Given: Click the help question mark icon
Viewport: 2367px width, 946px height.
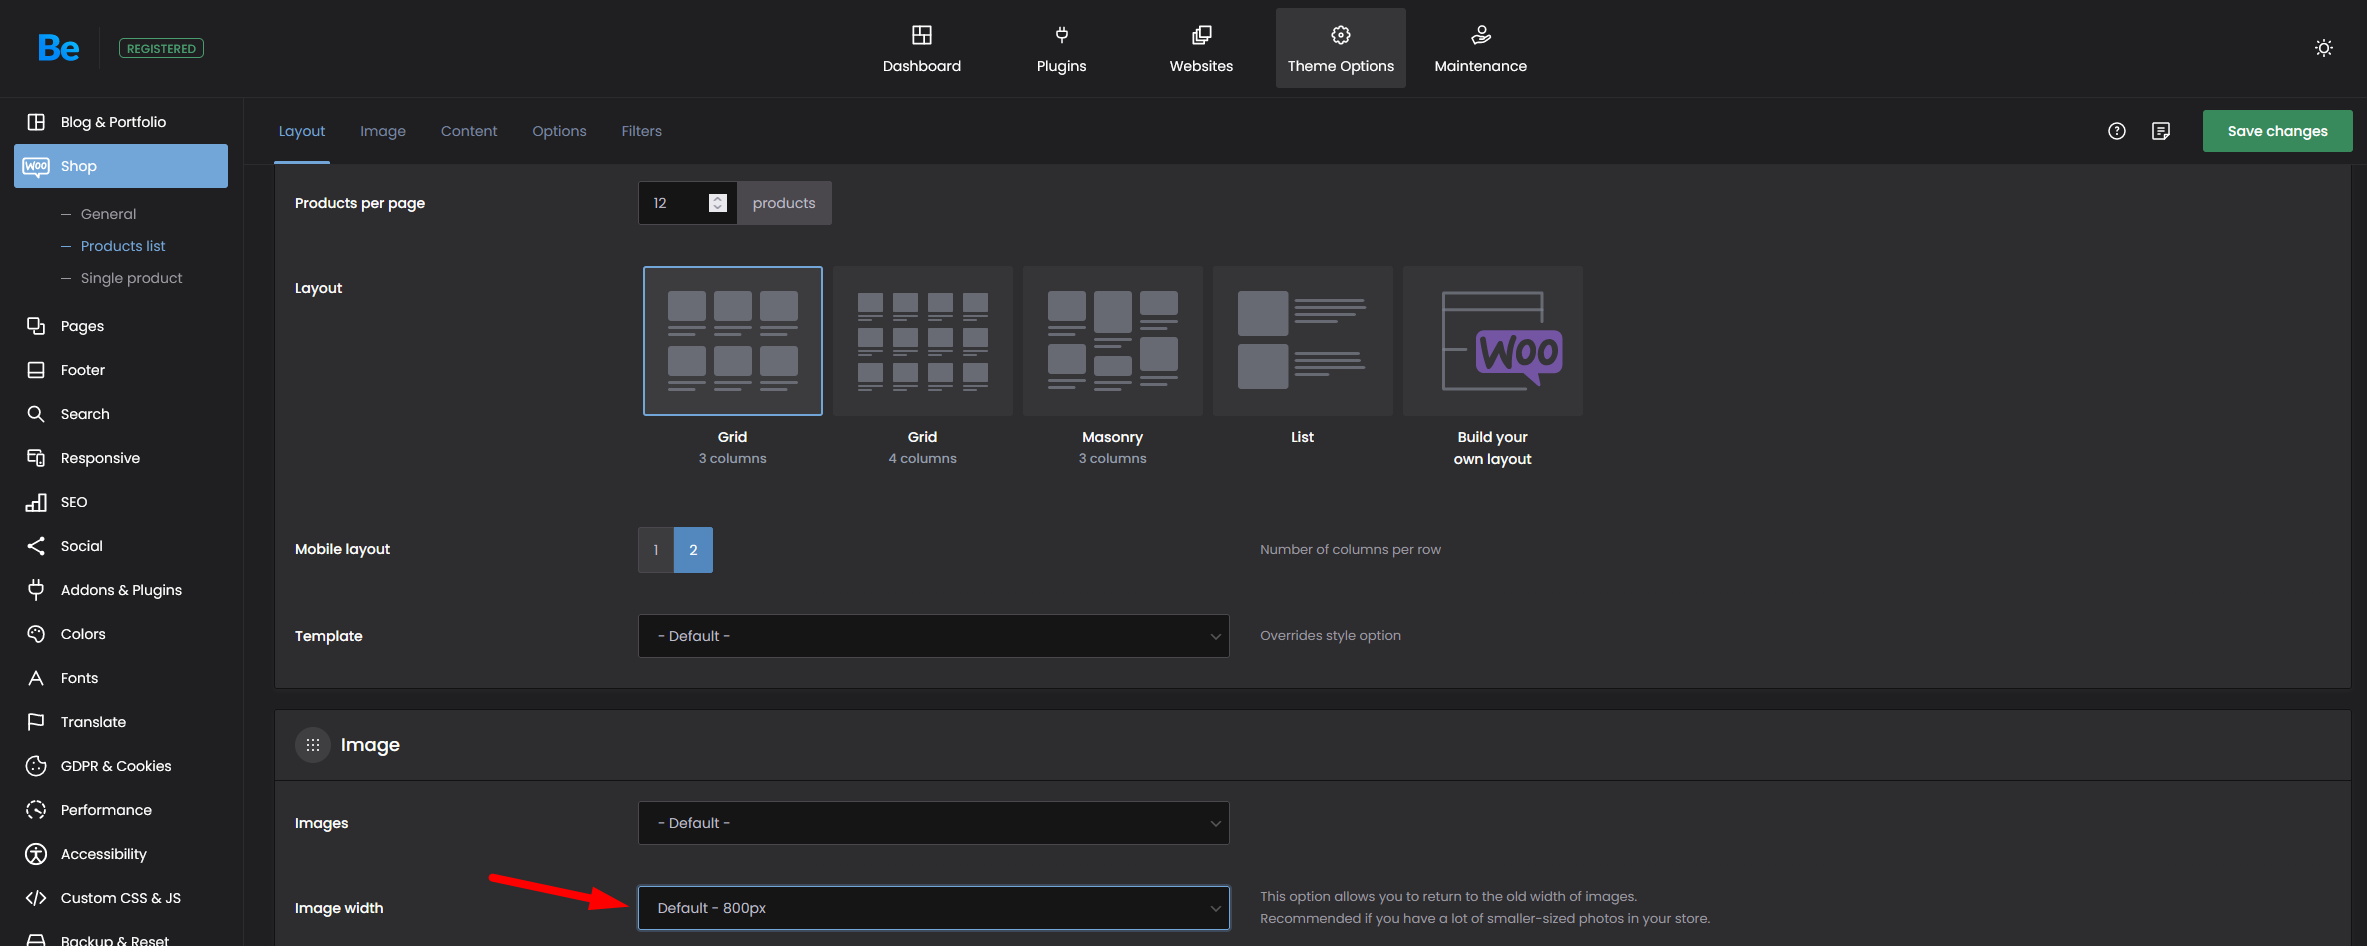Looking at the screenshot, I should [x=2116, y=131].
